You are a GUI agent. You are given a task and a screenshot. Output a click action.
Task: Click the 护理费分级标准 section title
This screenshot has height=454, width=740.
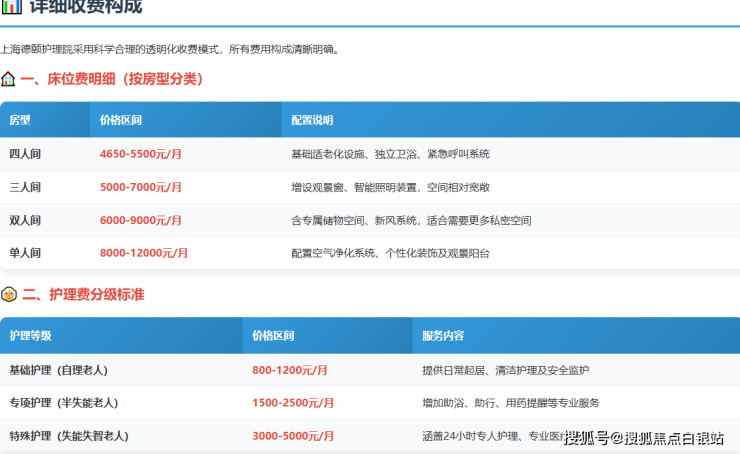point(83,294)
